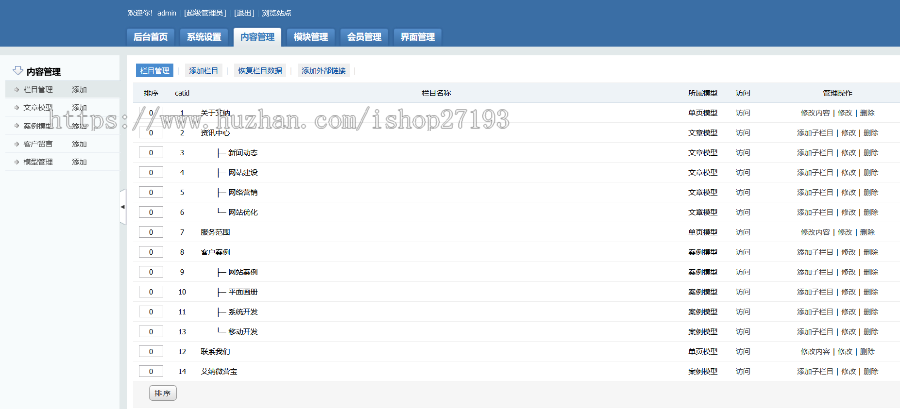The height and width of the screenshot is (409, 900).
Task: Click the 排序 button below the table
Action: (162, 394)
